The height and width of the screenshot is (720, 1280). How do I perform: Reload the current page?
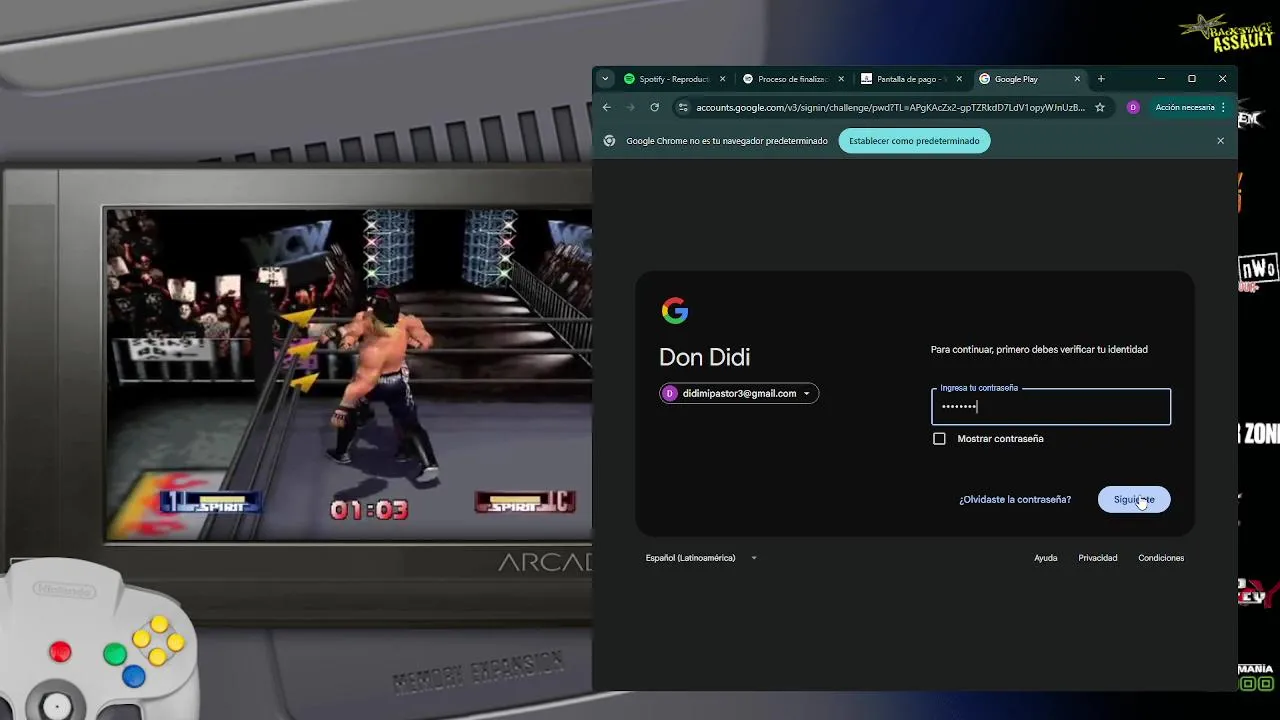pos(654,107)
